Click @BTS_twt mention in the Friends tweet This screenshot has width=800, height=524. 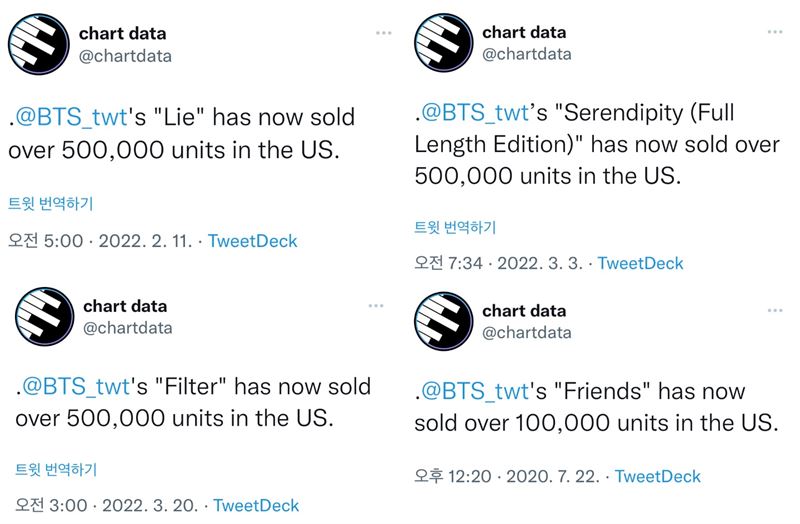click(474, 392)
